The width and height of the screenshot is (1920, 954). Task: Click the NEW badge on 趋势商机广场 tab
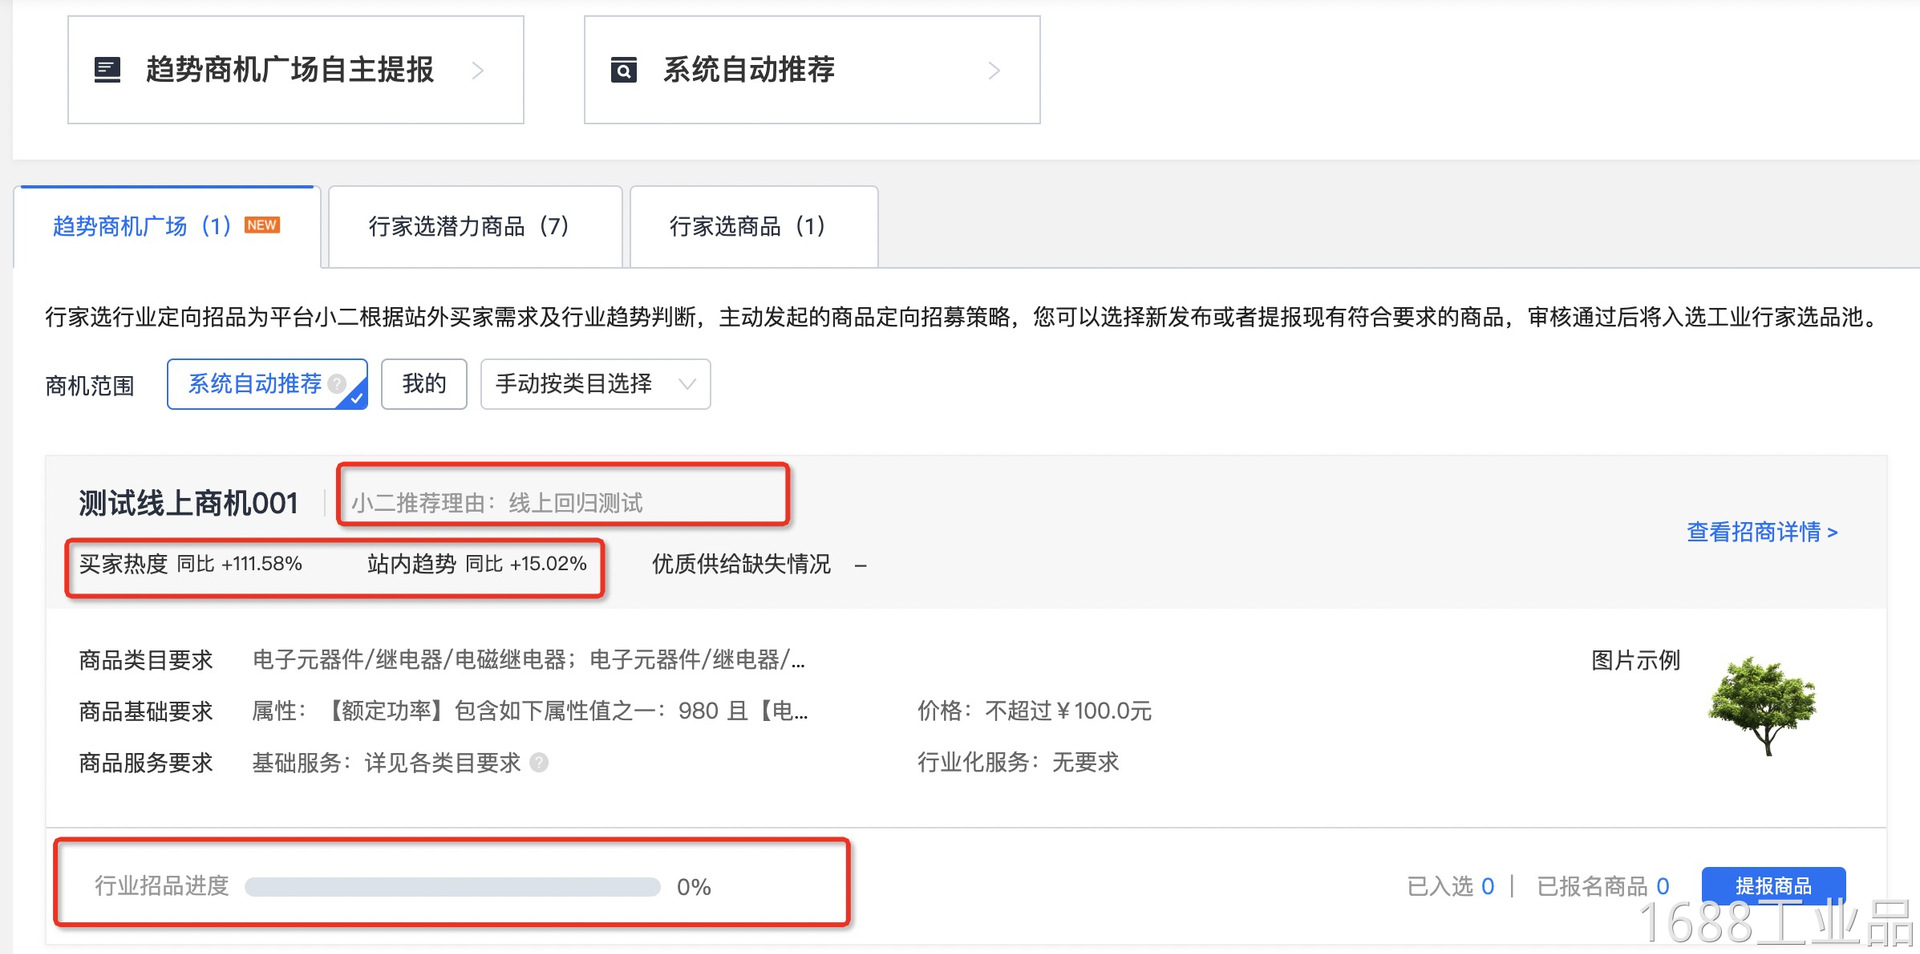click(262, 225)
